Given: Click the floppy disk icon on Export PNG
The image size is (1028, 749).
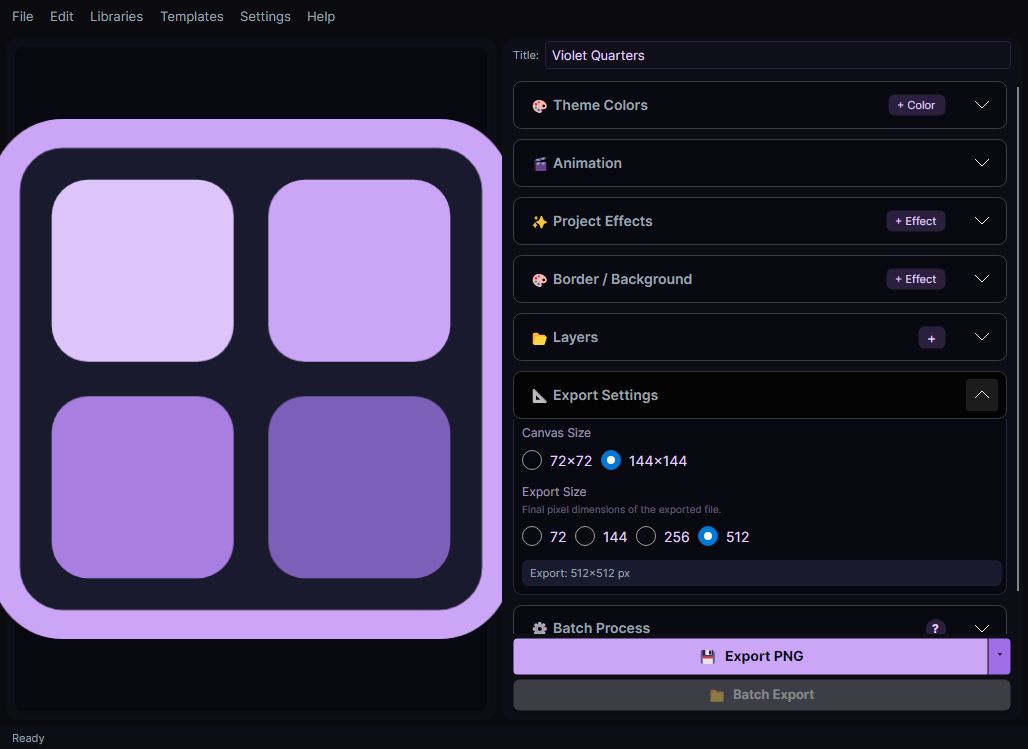Looking at the screenshot, I should tap(707, 657).
